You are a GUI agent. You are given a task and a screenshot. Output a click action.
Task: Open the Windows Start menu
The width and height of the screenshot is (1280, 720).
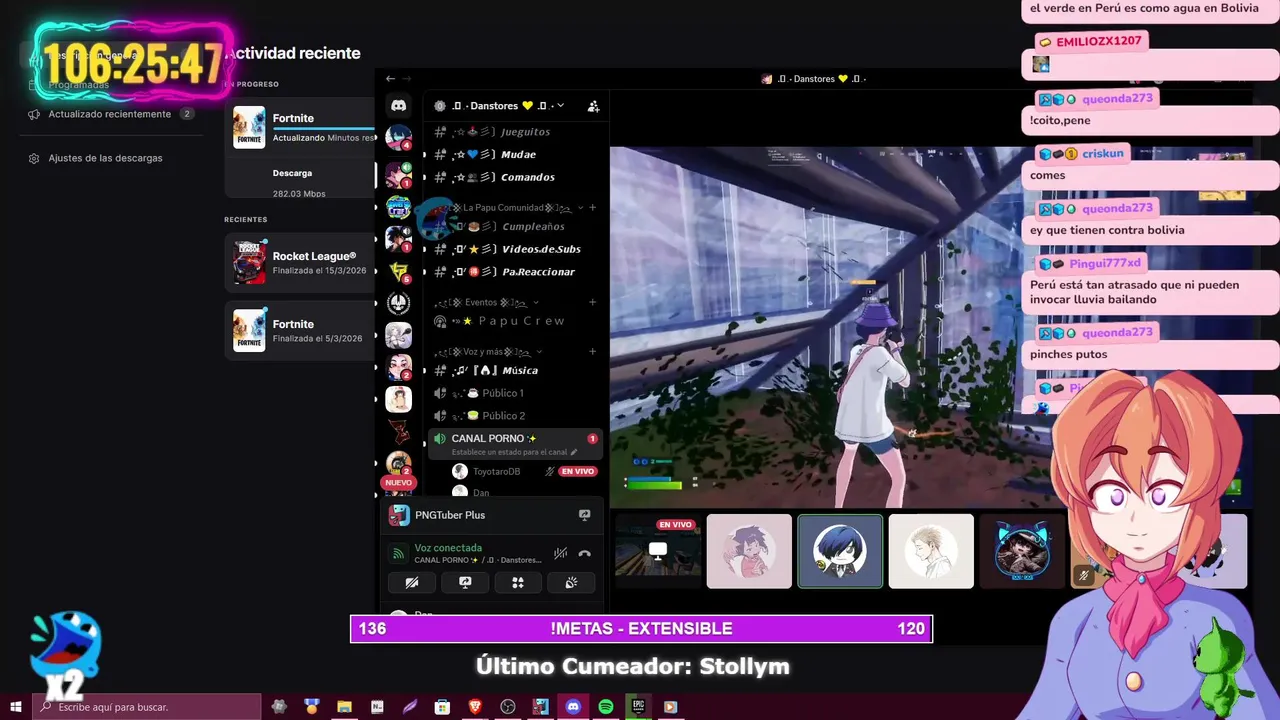point(16,707)
